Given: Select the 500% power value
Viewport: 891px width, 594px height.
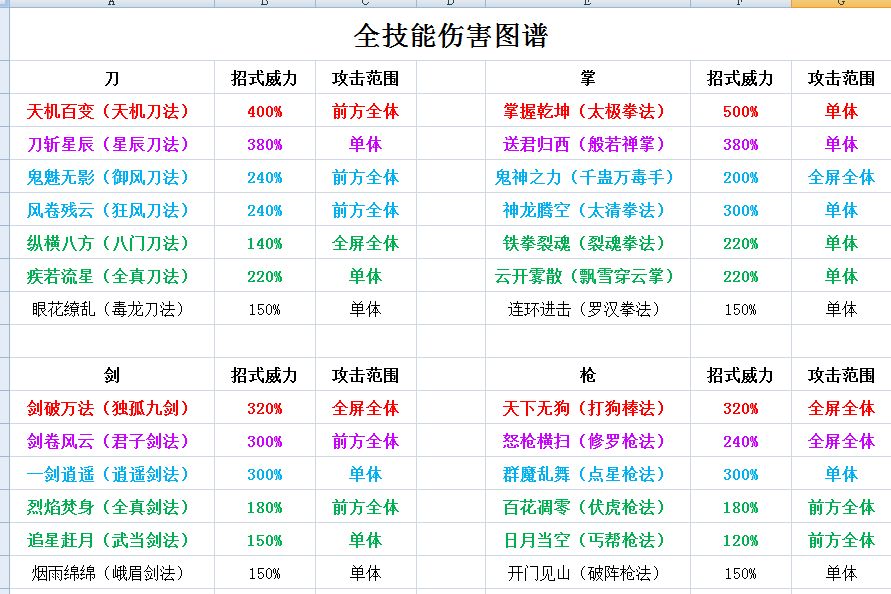Looking at the screenshot, I should 740,111.
